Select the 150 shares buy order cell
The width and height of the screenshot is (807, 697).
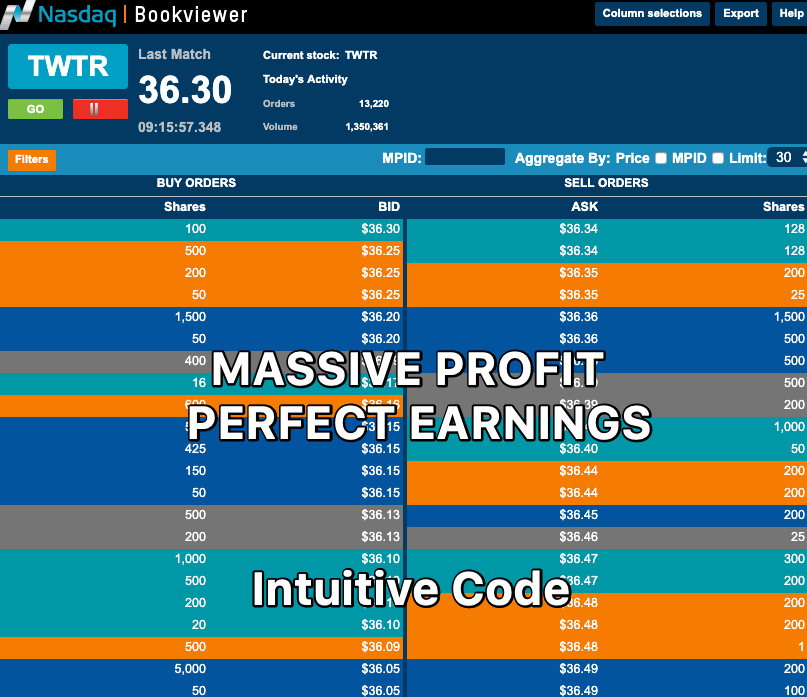195,471
